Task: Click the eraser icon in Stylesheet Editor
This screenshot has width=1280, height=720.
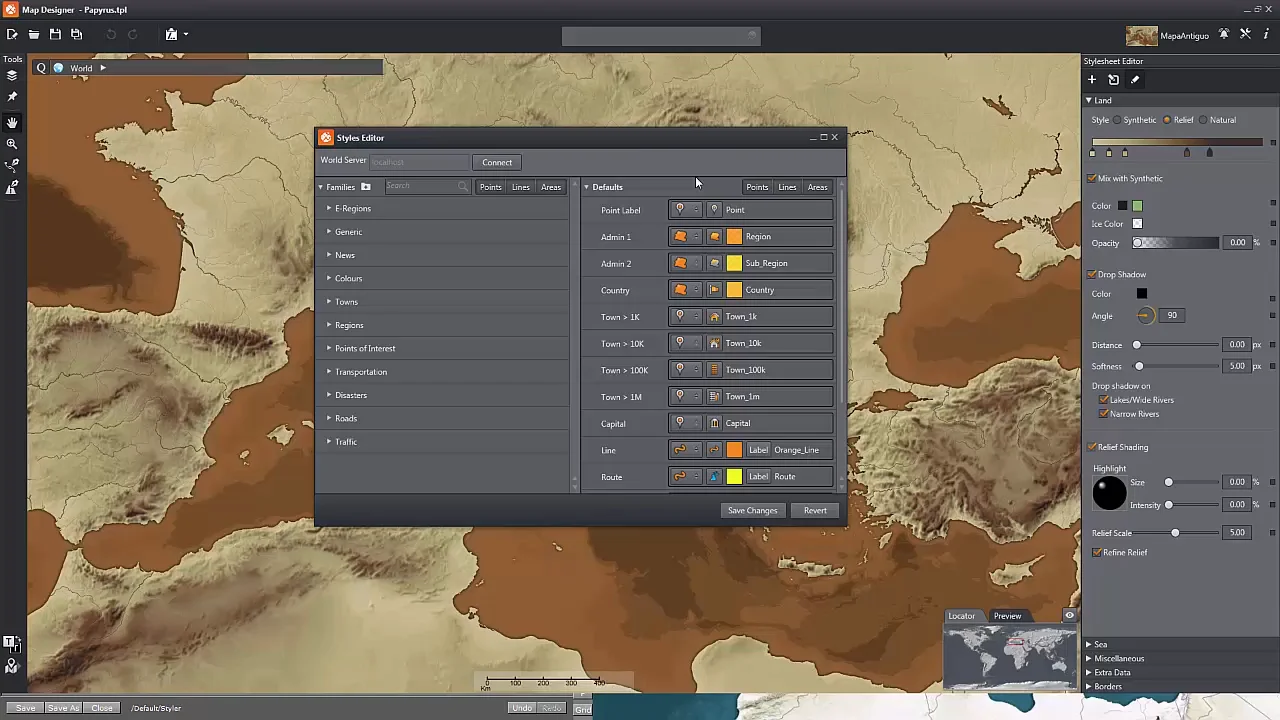Action: 1135,80
